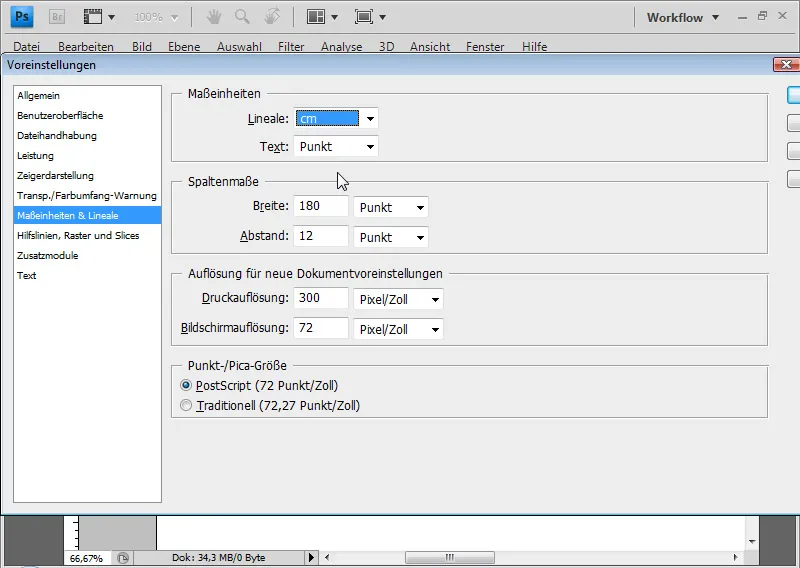This screenshot has width=800, height=568.
Task: Open the Hilfe menu
Action: point(534,46)
